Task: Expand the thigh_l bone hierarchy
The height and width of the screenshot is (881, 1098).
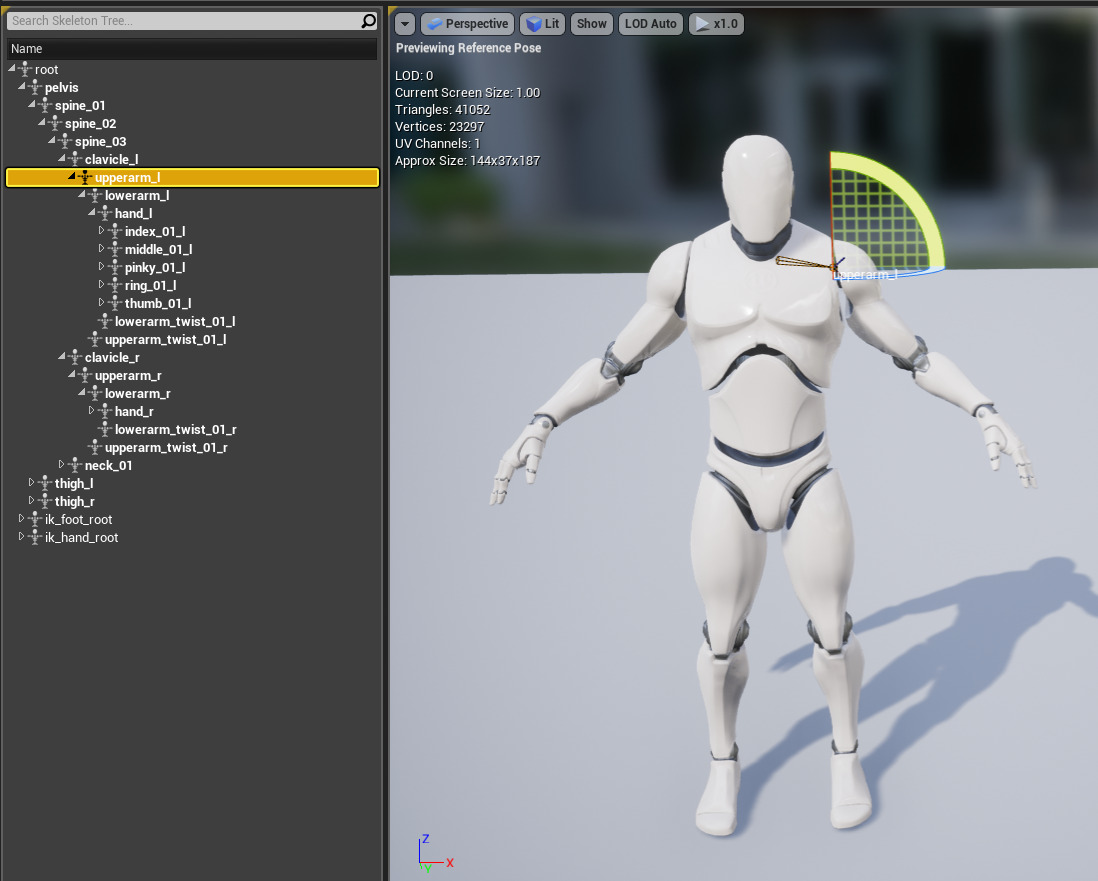Action: coord(32,483)
